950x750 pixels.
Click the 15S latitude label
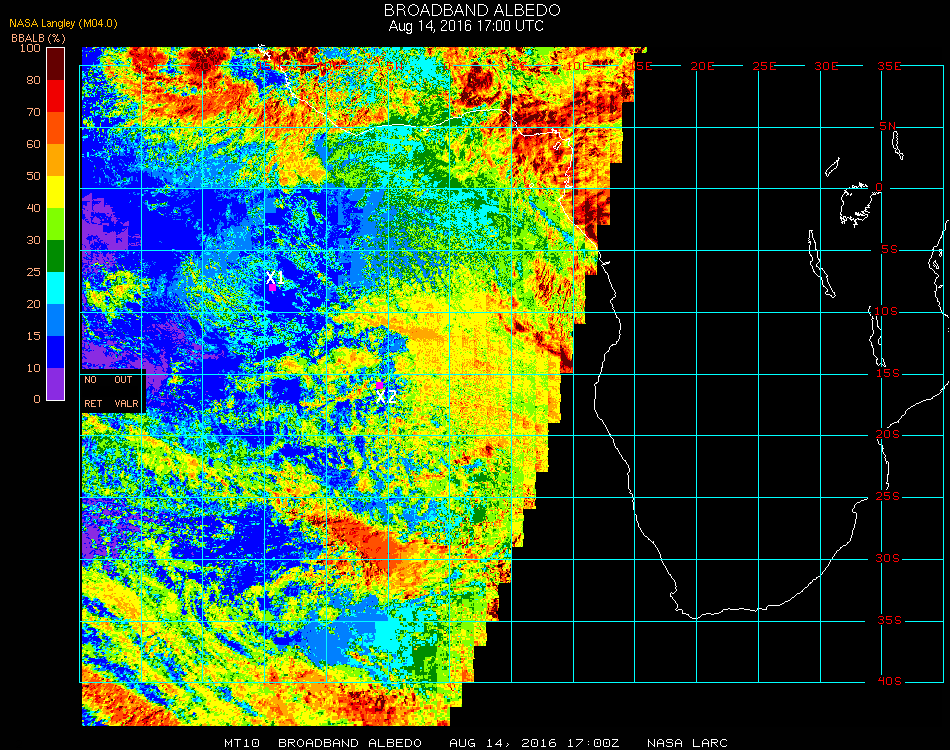click(x=888, y=373)
